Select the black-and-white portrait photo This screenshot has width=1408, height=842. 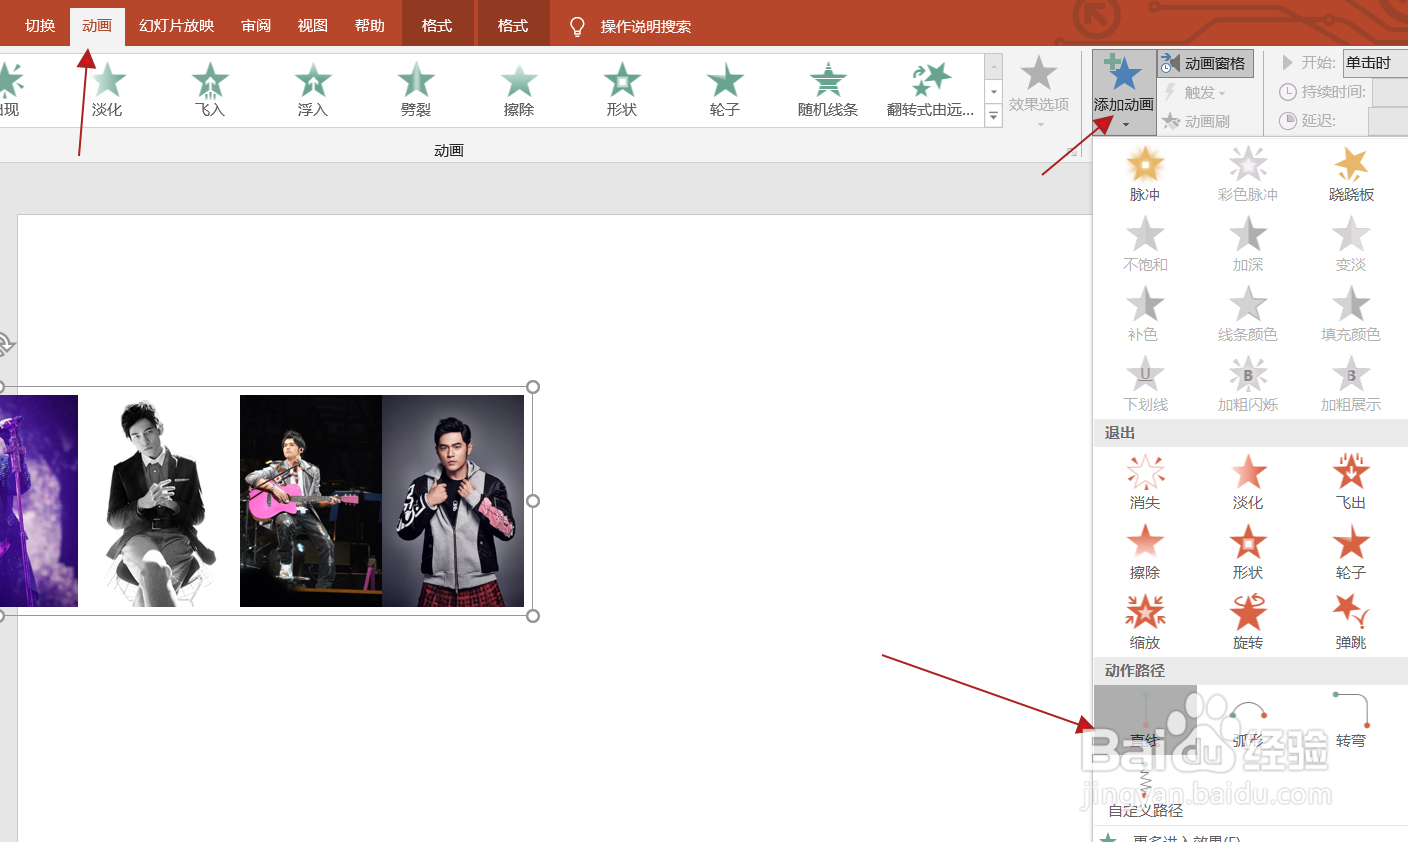click(x=159, y=501)
